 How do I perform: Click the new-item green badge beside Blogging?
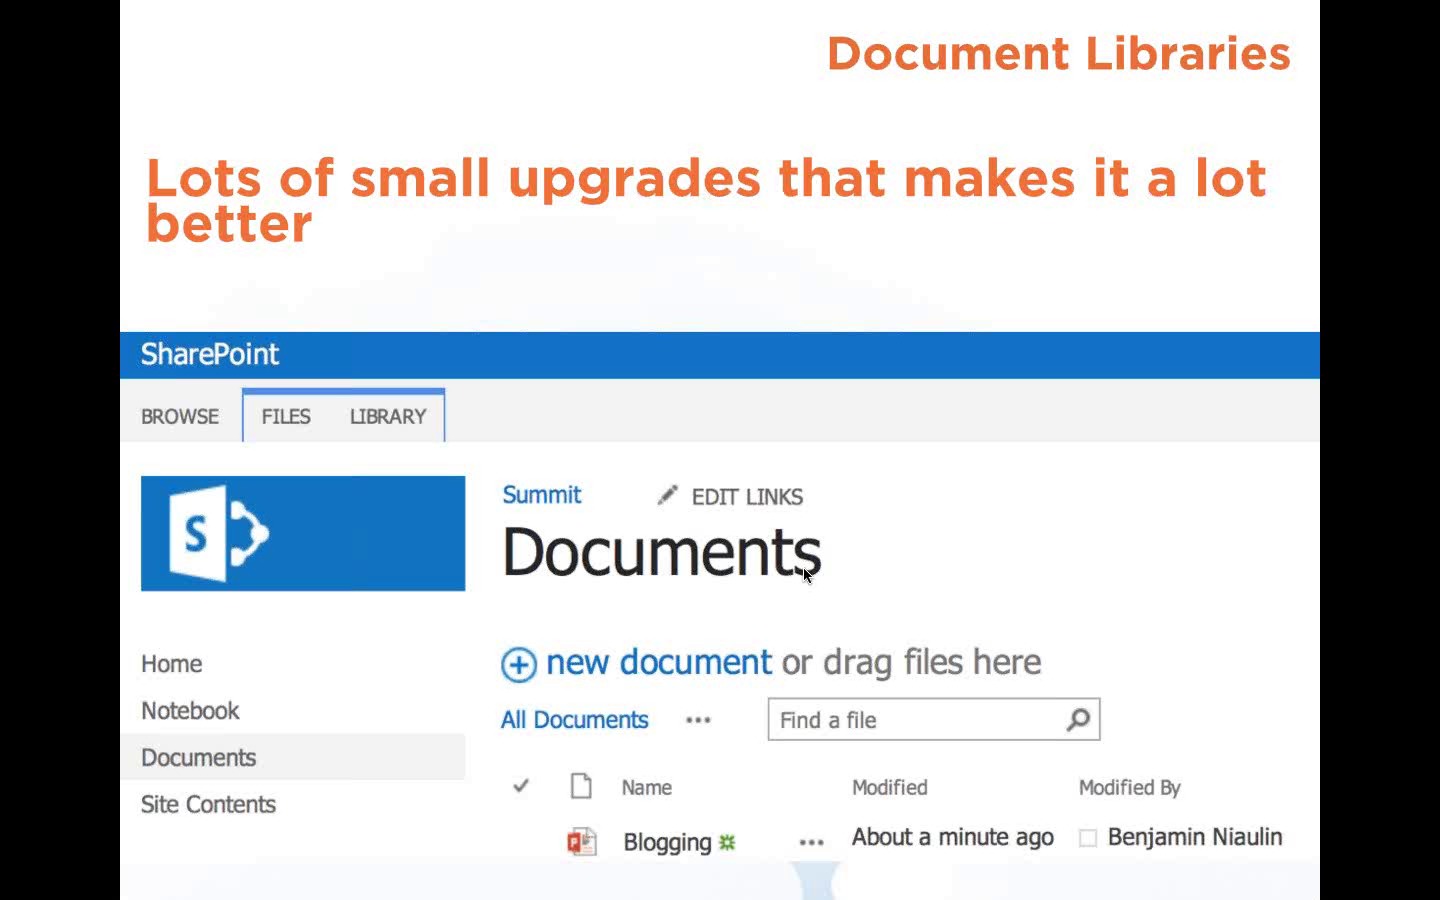pyautogui.click(x=727, y=842)
